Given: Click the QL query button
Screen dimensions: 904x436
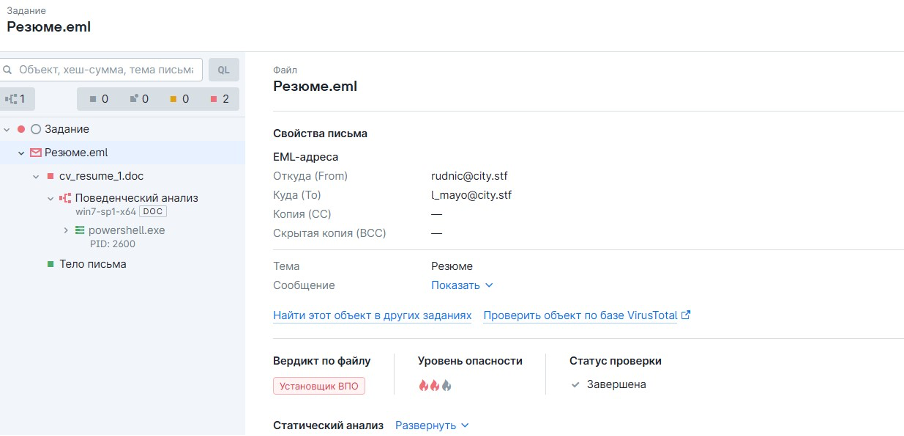Looking at the screenshot, I should [x=223, y=70].
